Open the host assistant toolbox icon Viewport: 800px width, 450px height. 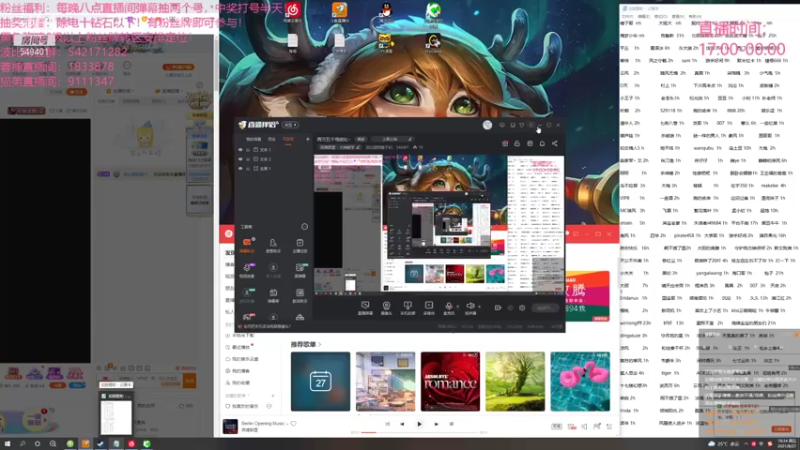tap(273, 245)
